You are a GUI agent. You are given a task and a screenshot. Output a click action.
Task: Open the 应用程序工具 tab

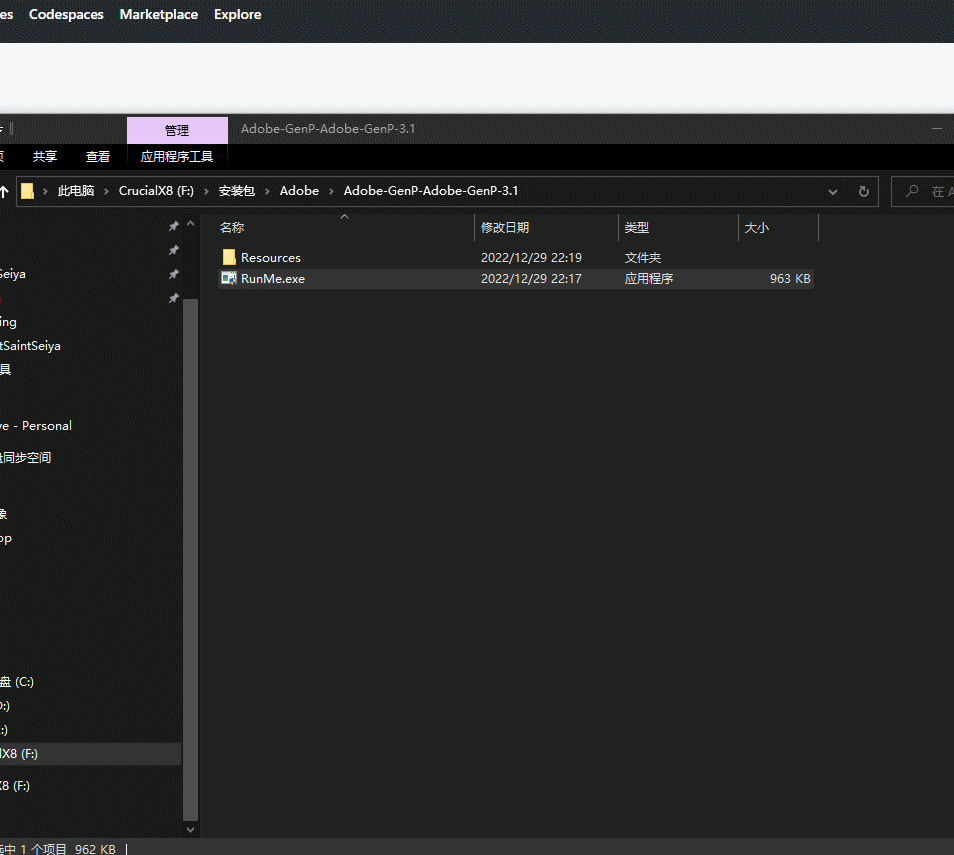point(177,156)
